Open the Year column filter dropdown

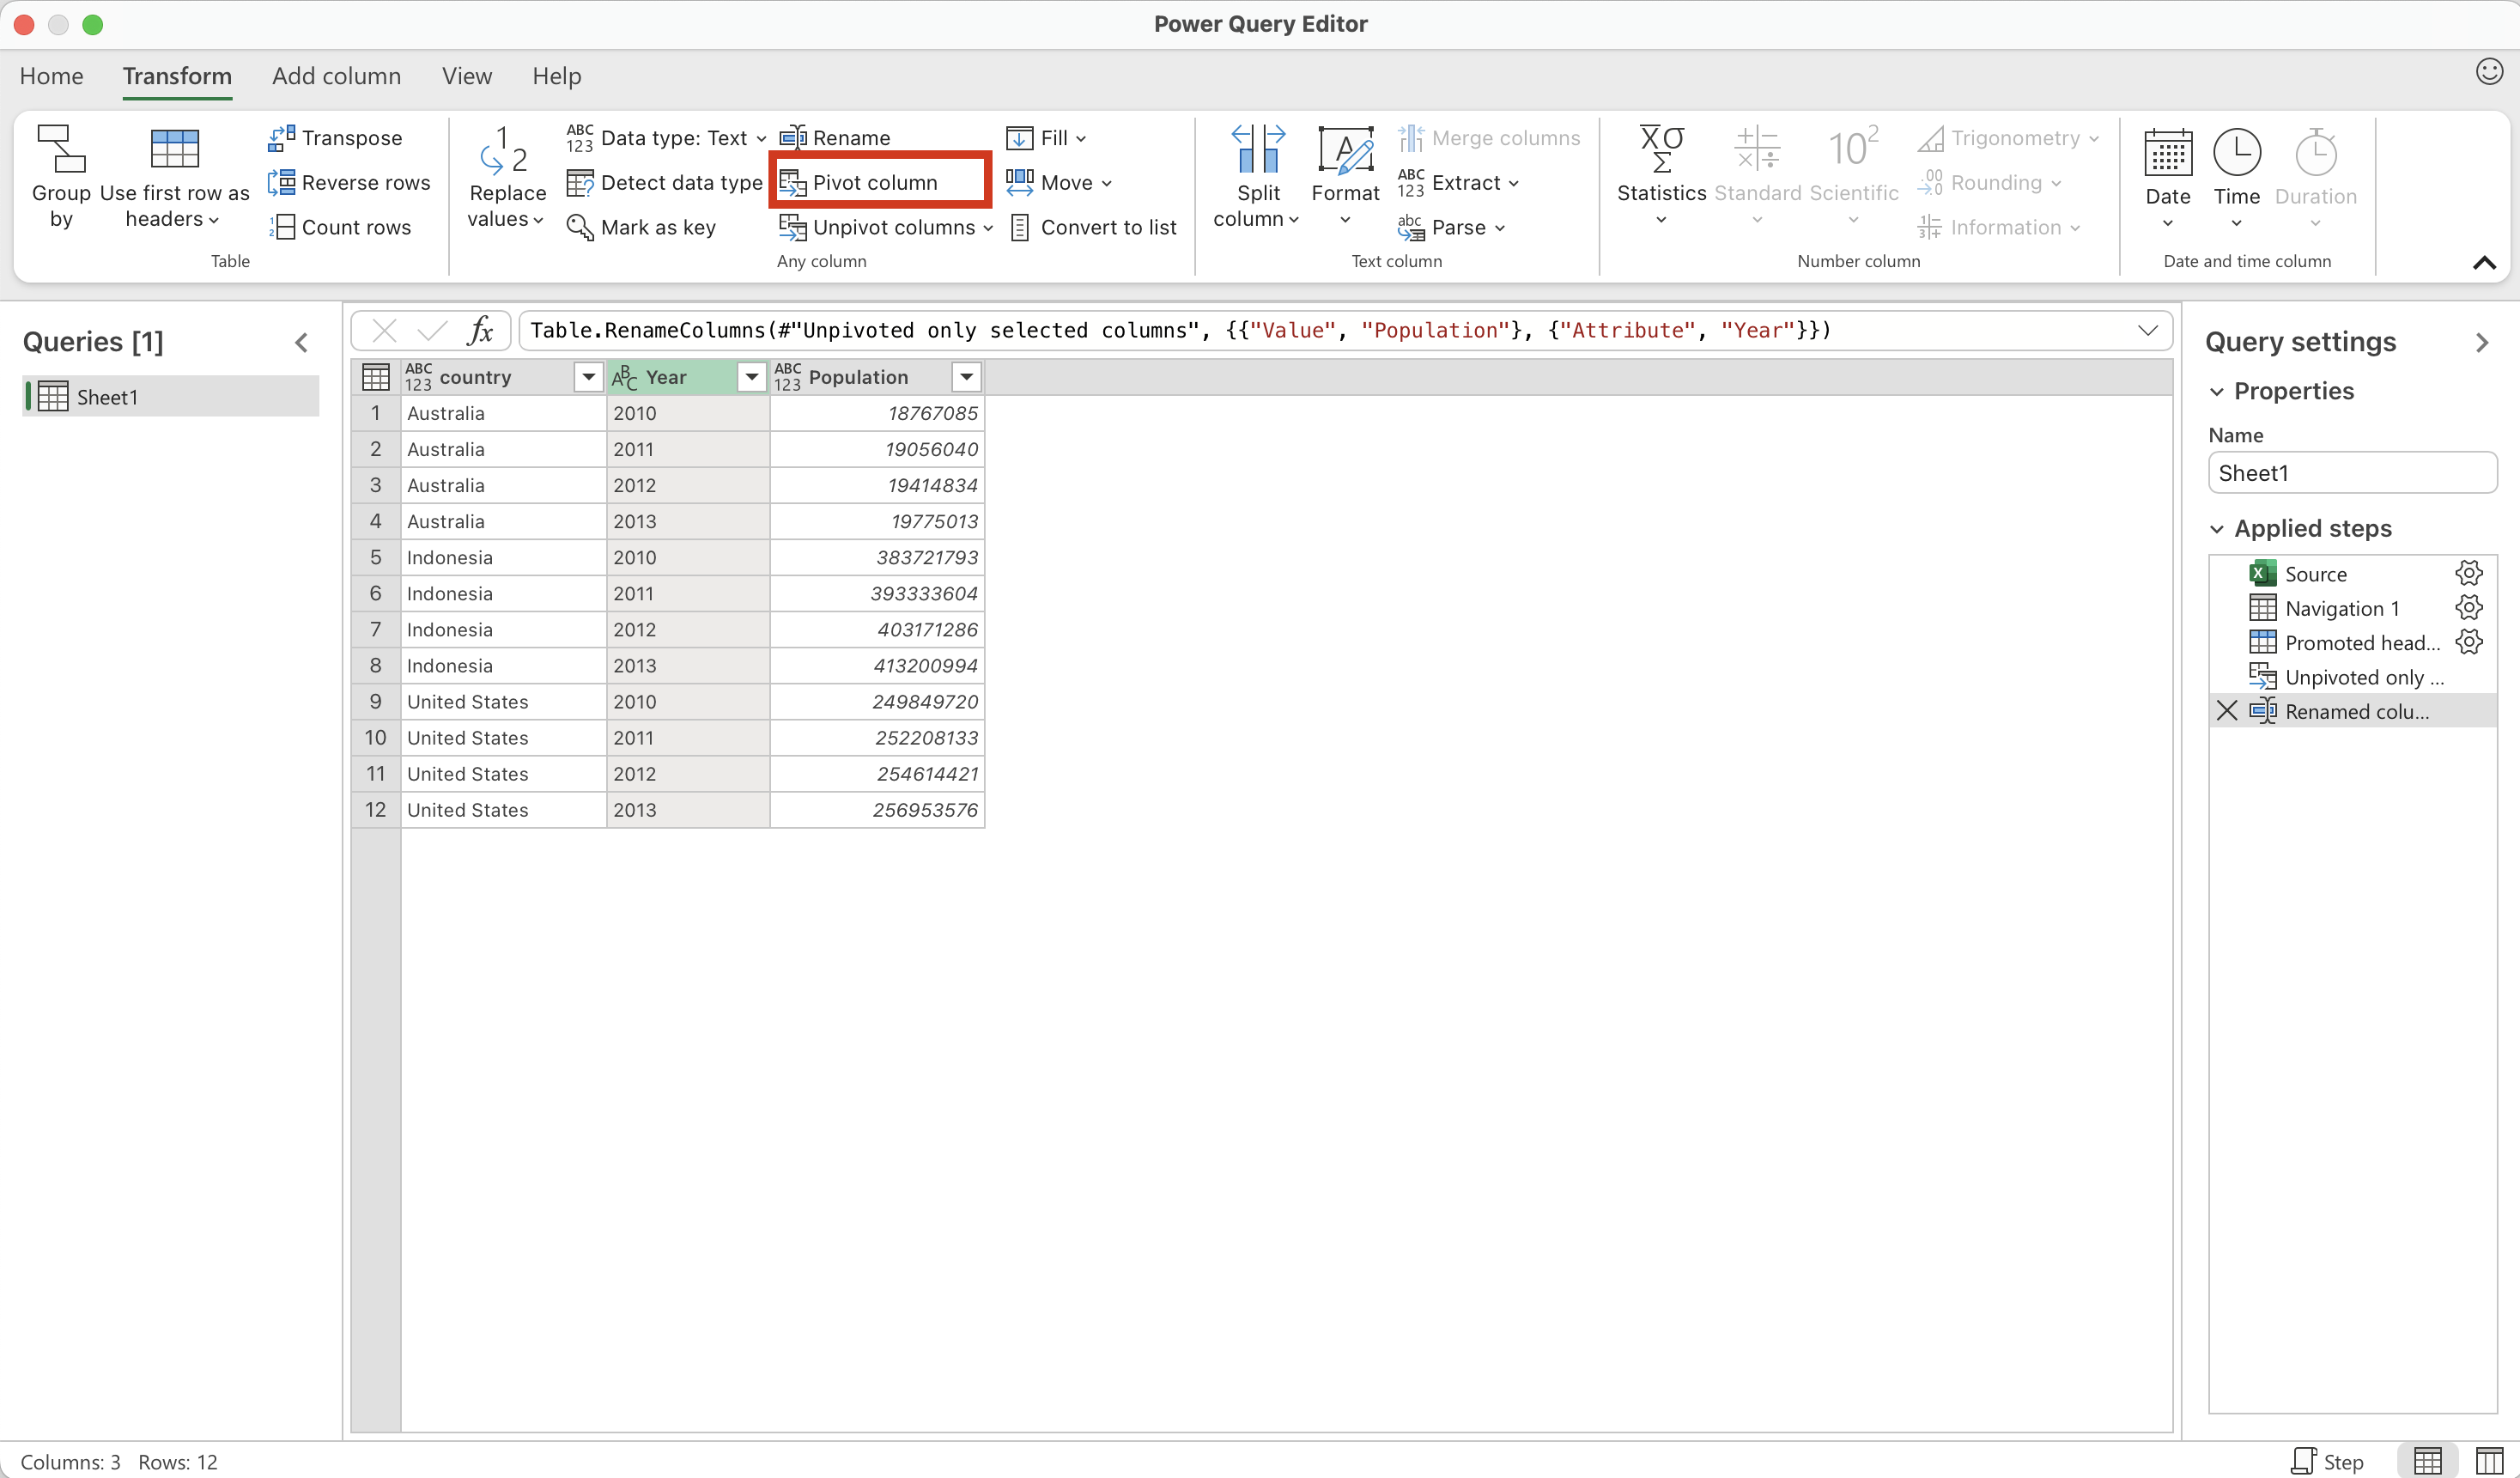tap(750, 377)
